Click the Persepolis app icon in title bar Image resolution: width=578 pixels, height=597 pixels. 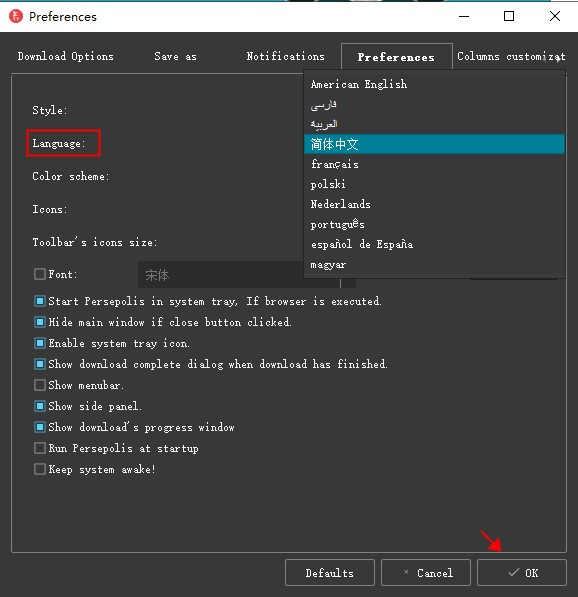tap(16, 16)
